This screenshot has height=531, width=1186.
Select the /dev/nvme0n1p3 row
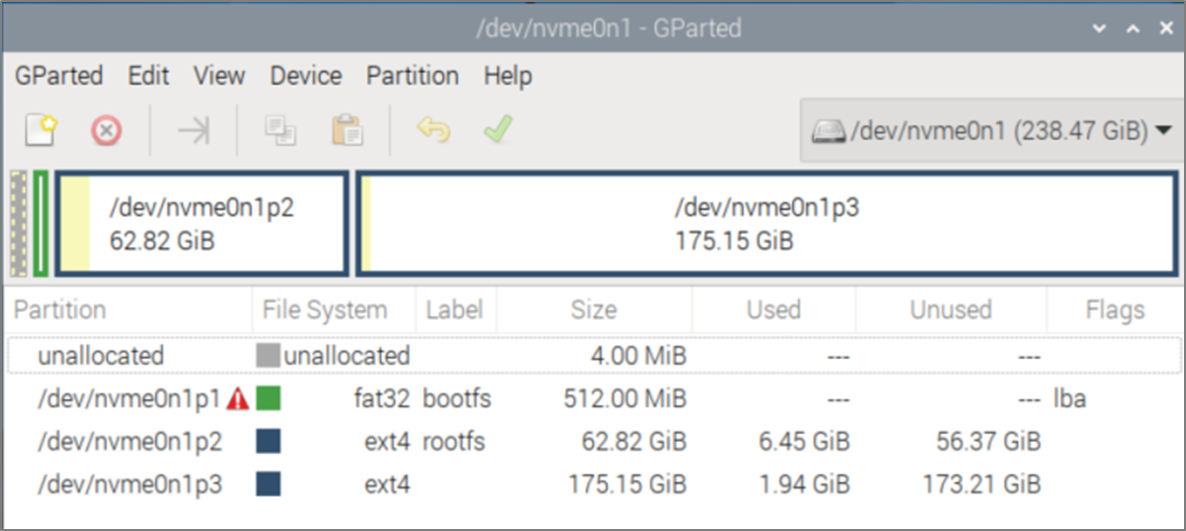(594, 484)
